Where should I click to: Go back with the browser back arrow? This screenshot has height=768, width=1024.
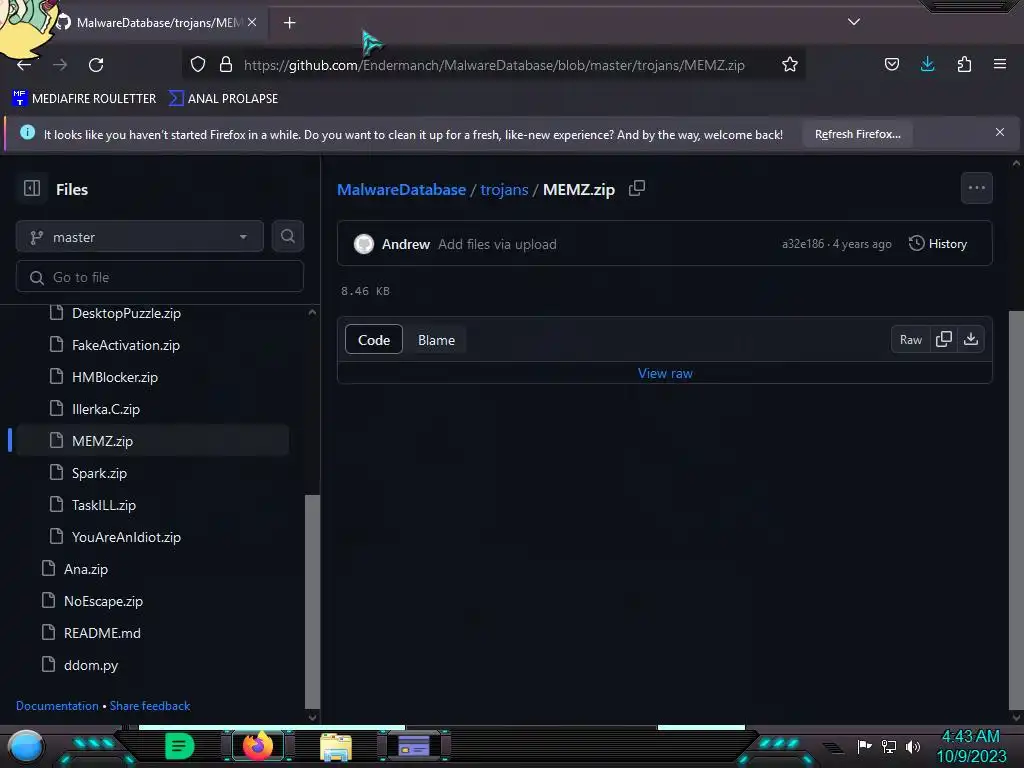[x=24, y=65]
